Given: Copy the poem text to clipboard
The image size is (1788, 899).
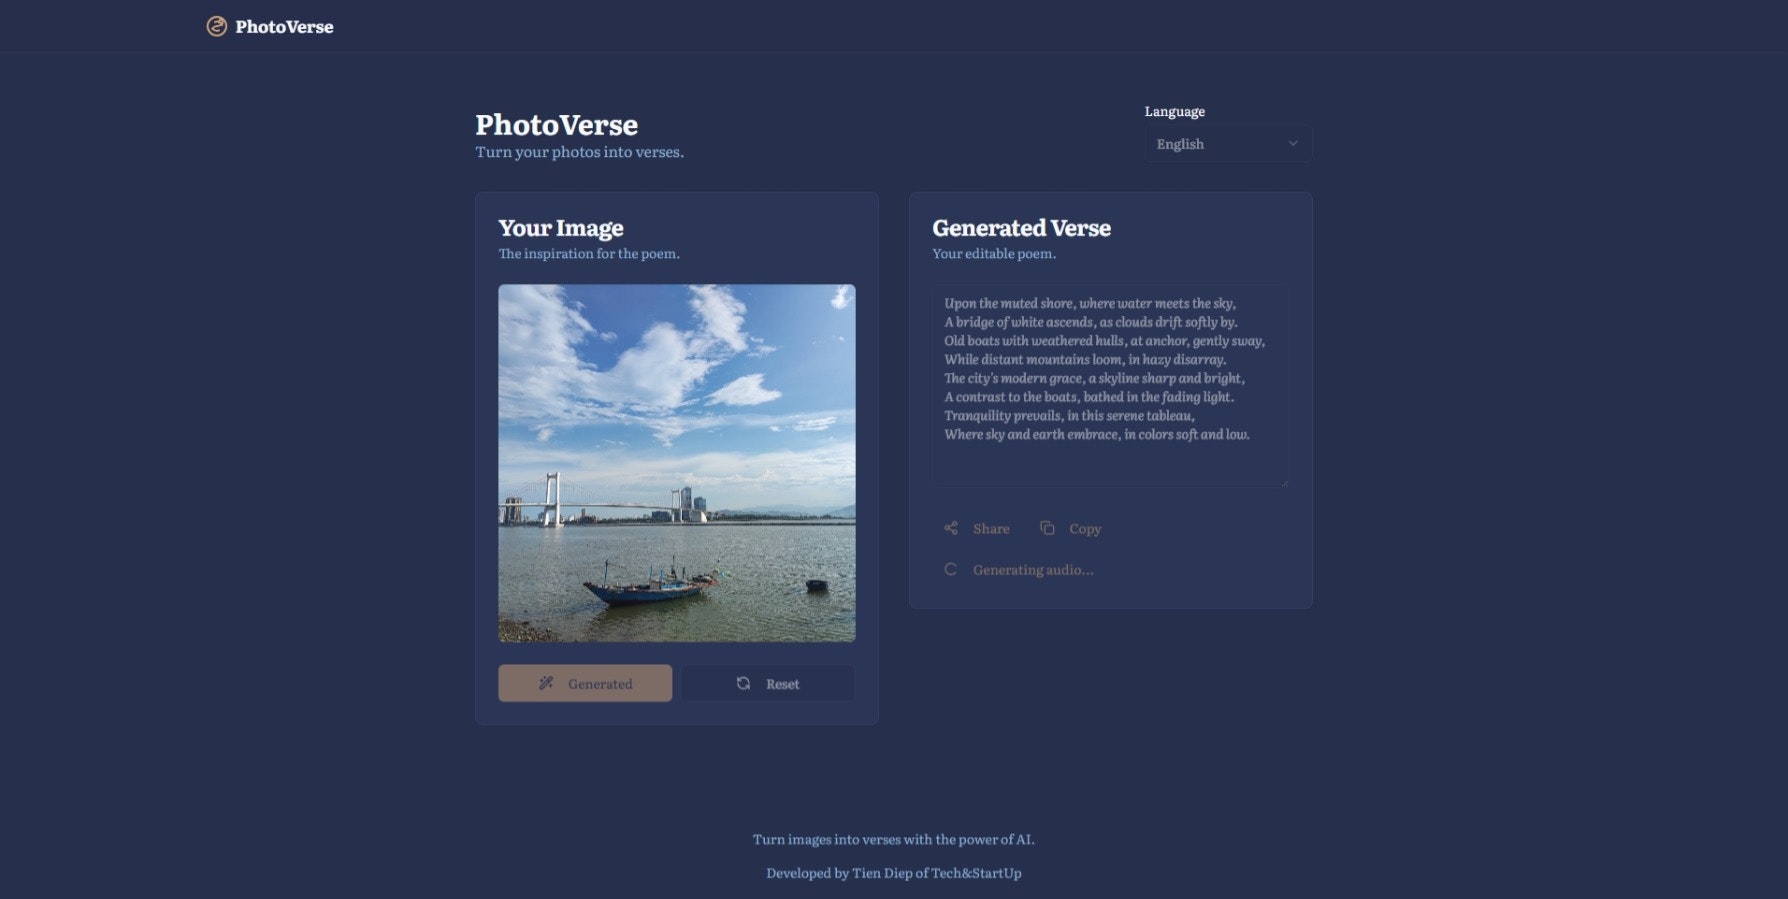Looking at the screenshot, I should [1071, 528].
